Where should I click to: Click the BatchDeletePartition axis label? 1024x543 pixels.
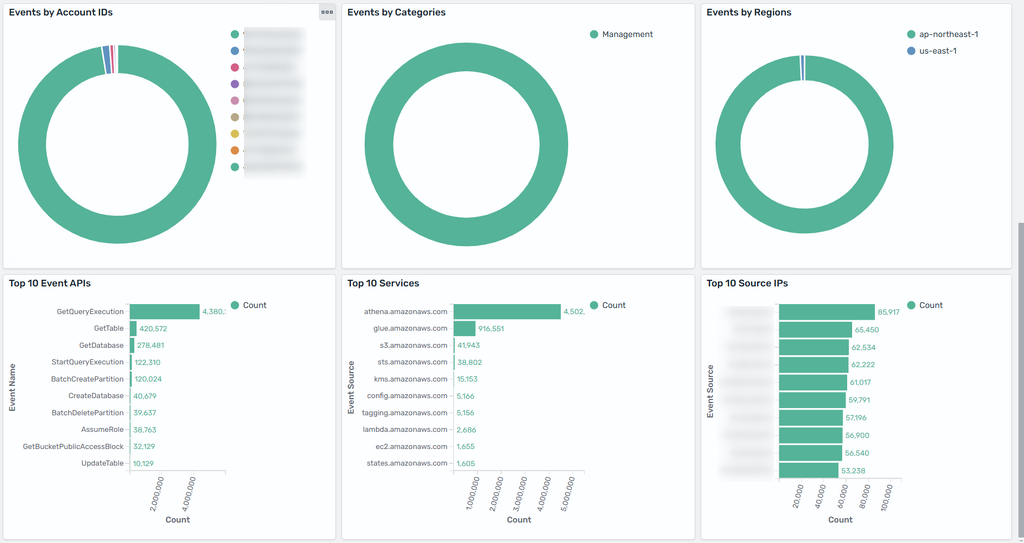(88, 413)
